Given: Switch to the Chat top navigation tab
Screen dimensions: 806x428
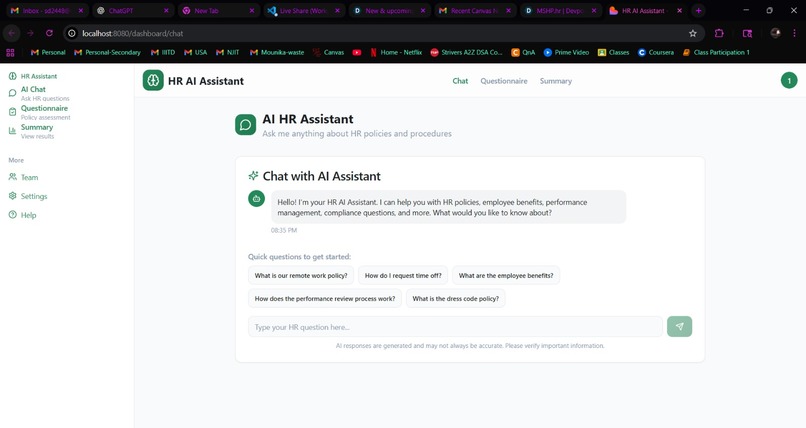Looking at the screenshot, I should coord(460,81).
